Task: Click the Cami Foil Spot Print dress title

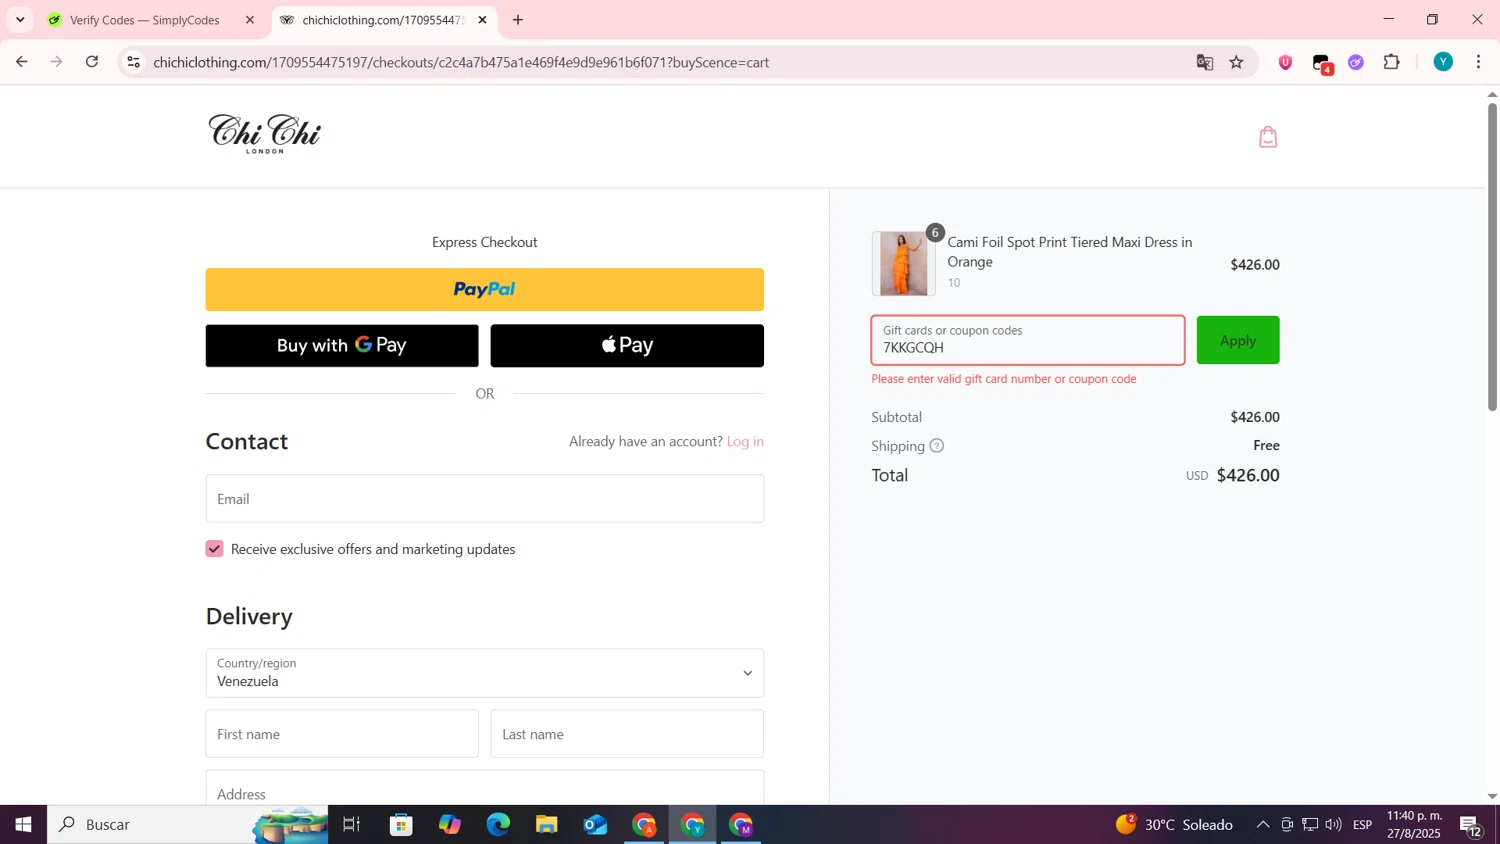Action: point(1069,252)
